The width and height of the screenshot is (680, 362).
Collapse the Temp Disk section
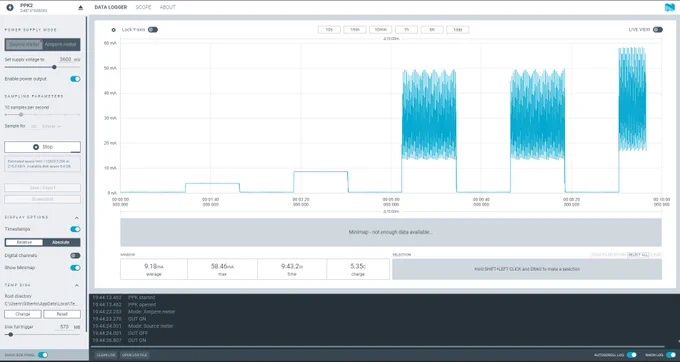(77, 285)
